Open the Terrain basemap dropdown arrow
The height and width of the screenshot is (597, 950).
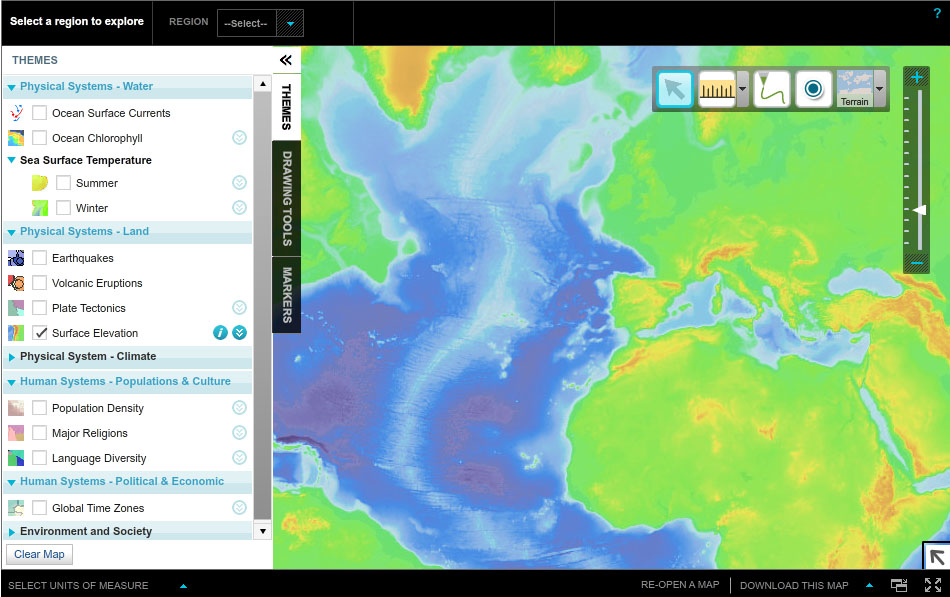(880, 89)
